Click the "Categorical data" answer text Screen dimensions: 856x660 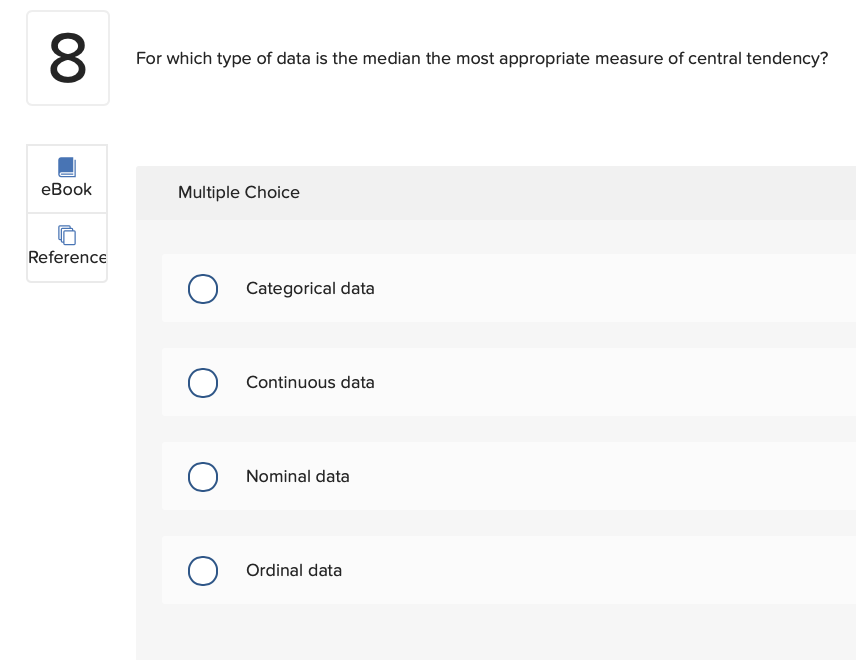coord(310,289)
